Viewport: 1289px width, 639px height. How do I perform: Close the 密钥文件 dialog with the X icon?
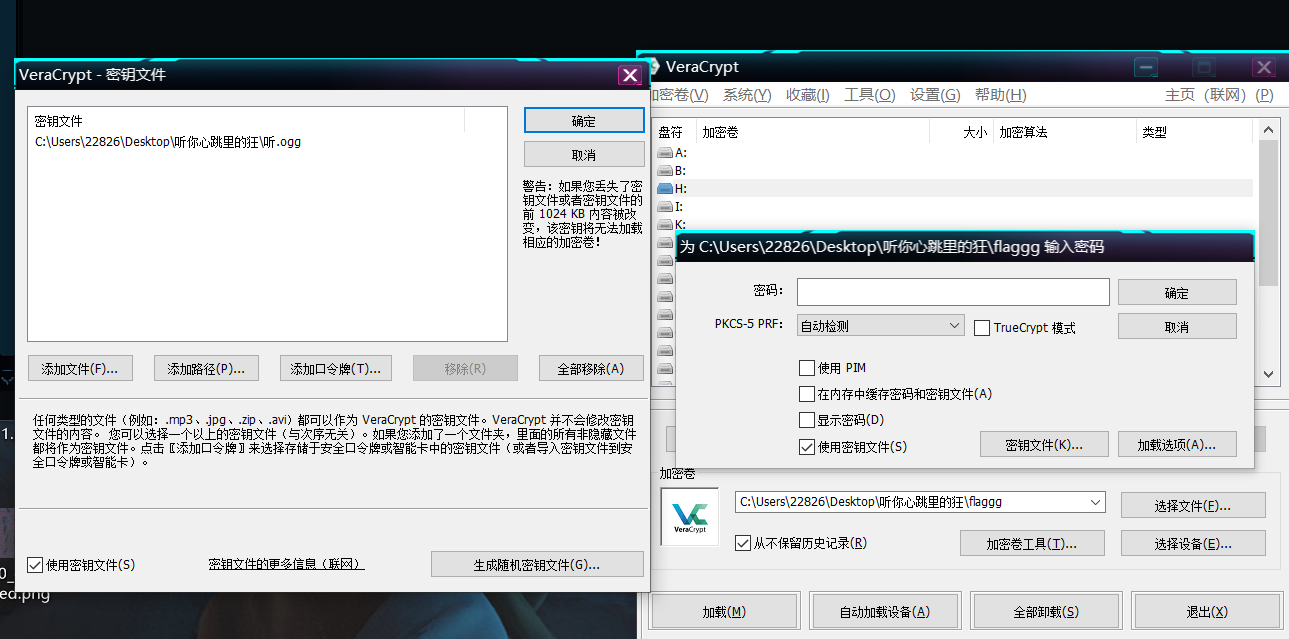click(630, 75)
